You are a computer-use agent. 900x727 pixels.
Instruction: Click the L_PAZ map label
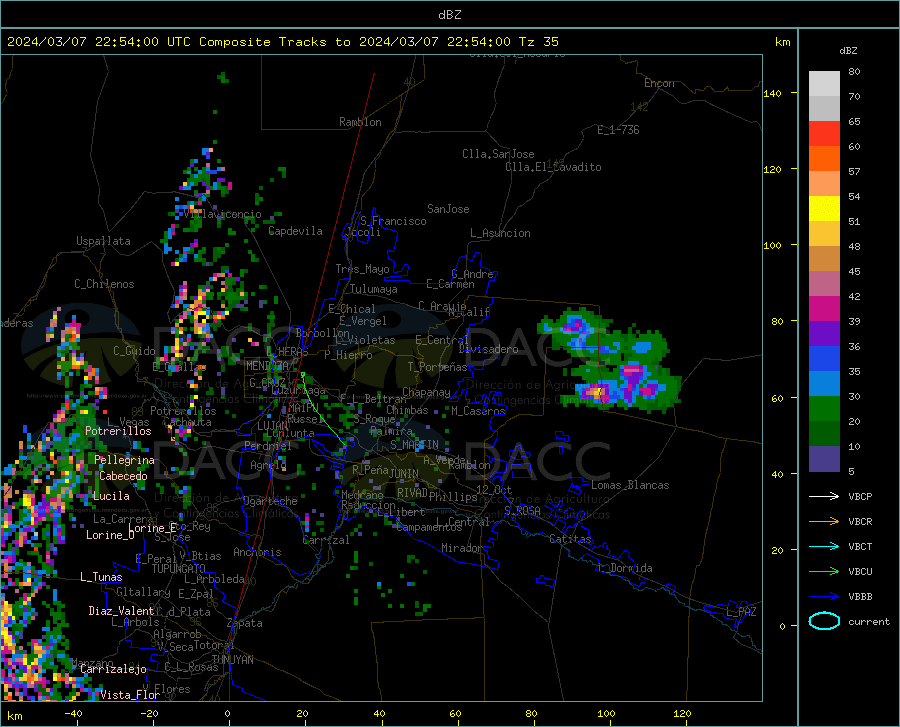click(741, 612)
